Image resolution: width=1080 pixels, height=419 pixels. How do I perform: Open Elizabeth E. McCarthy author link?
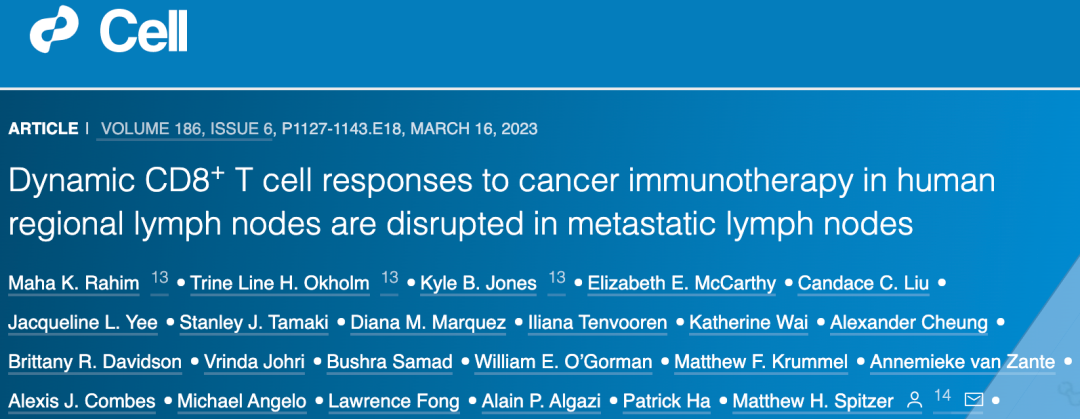(x=681, y=284)
